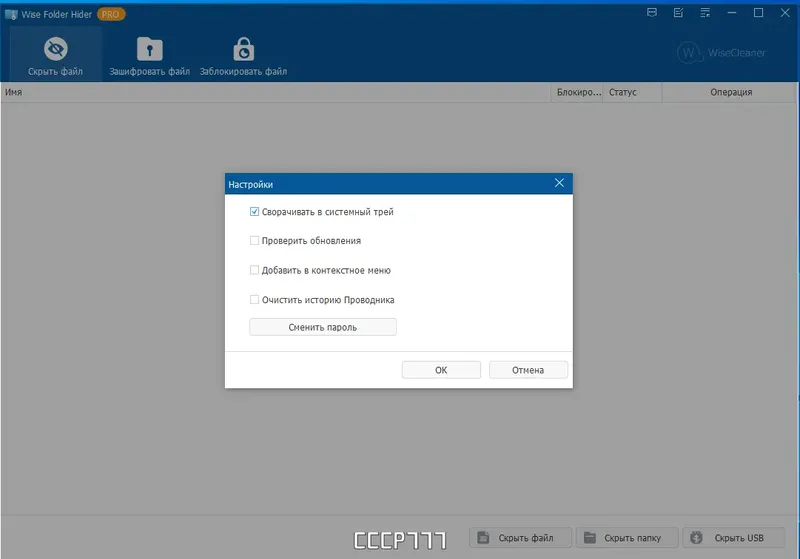Image resolution: width=800 pixels, height=559 pixels.
Task: Uncheck Сворачивать в системный трей checkbox
Action: [254, 212]
